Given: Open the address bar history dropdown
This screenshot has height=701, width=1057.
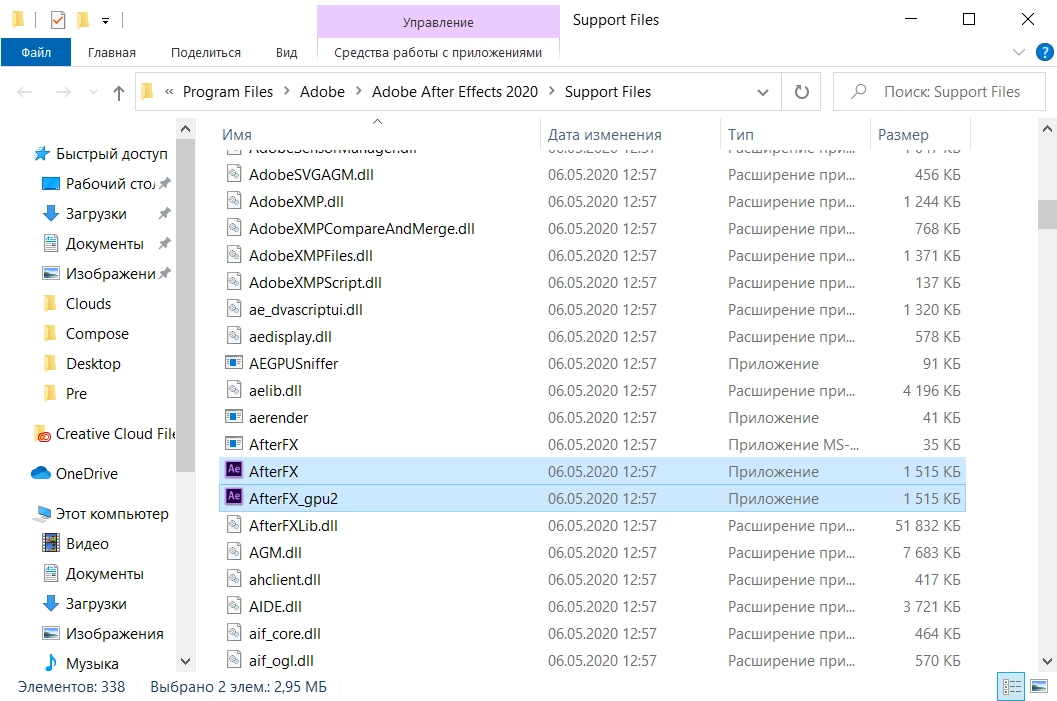Looking at the screenshot, I should pos(762,92).
